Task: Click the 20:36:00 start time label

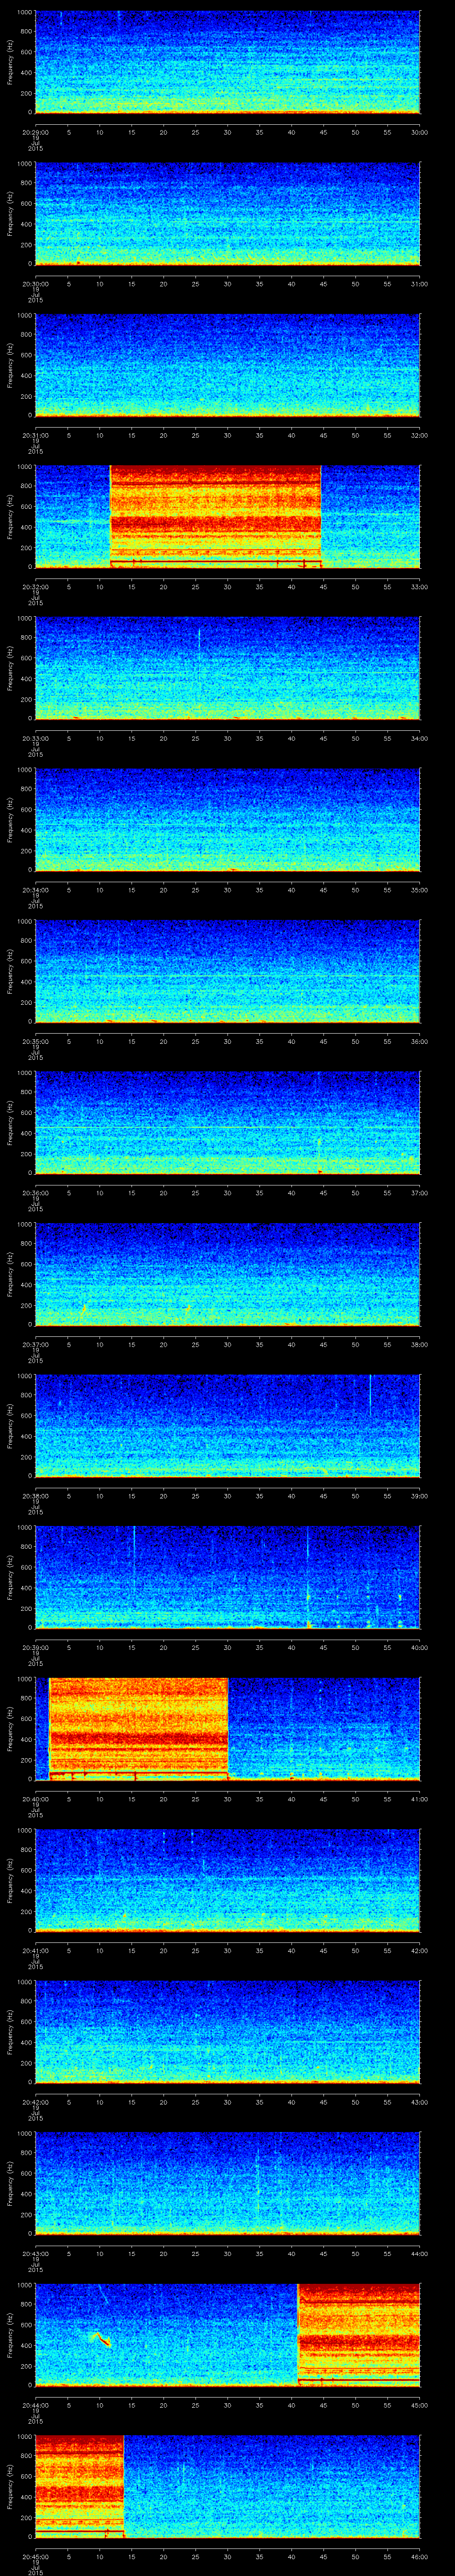Action: click(35, 1193)
